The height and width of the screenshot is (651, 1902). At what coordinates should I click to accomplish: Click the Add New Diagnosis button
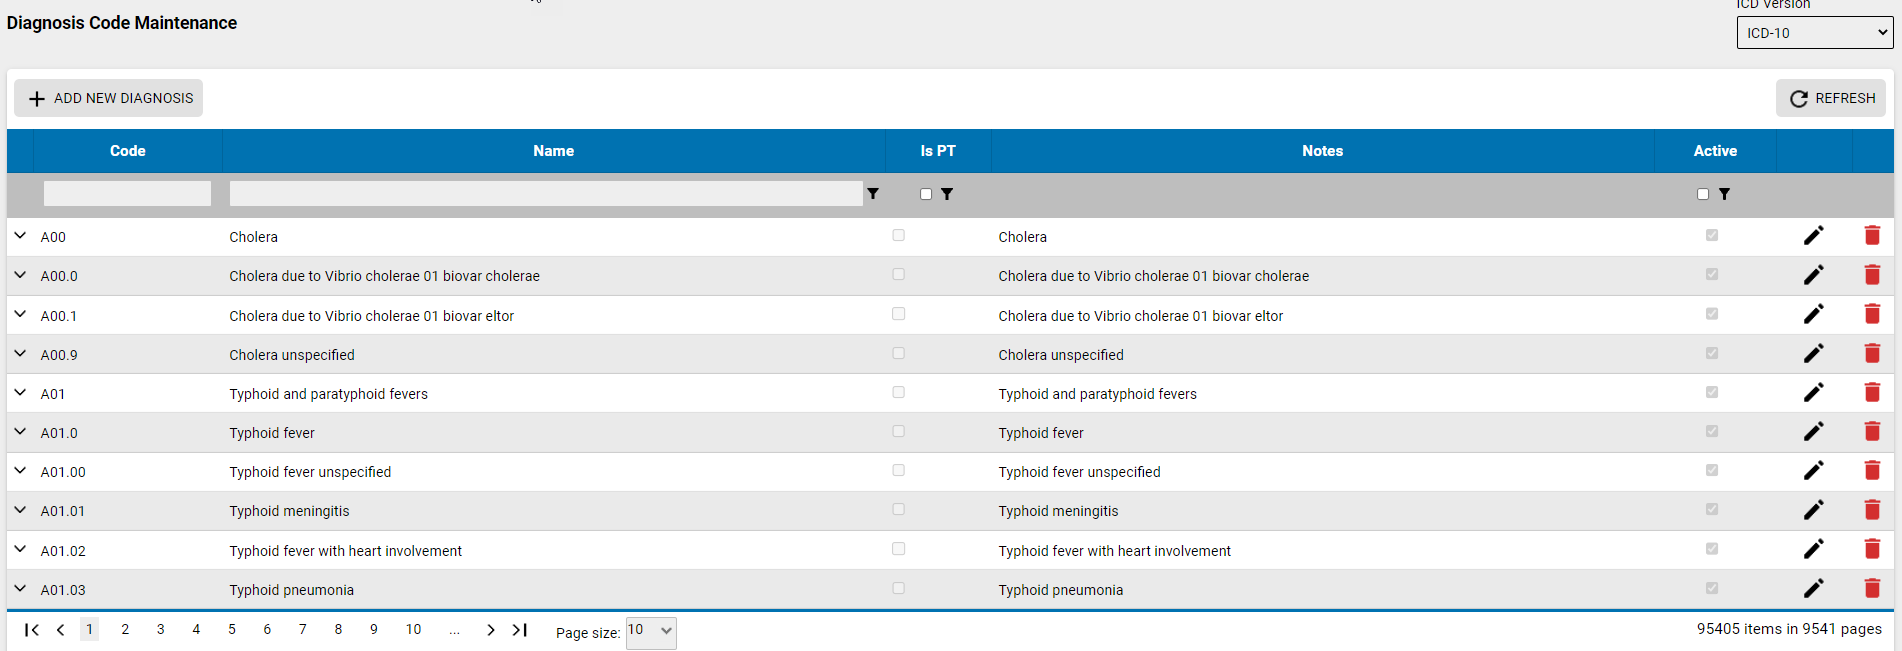109,98
